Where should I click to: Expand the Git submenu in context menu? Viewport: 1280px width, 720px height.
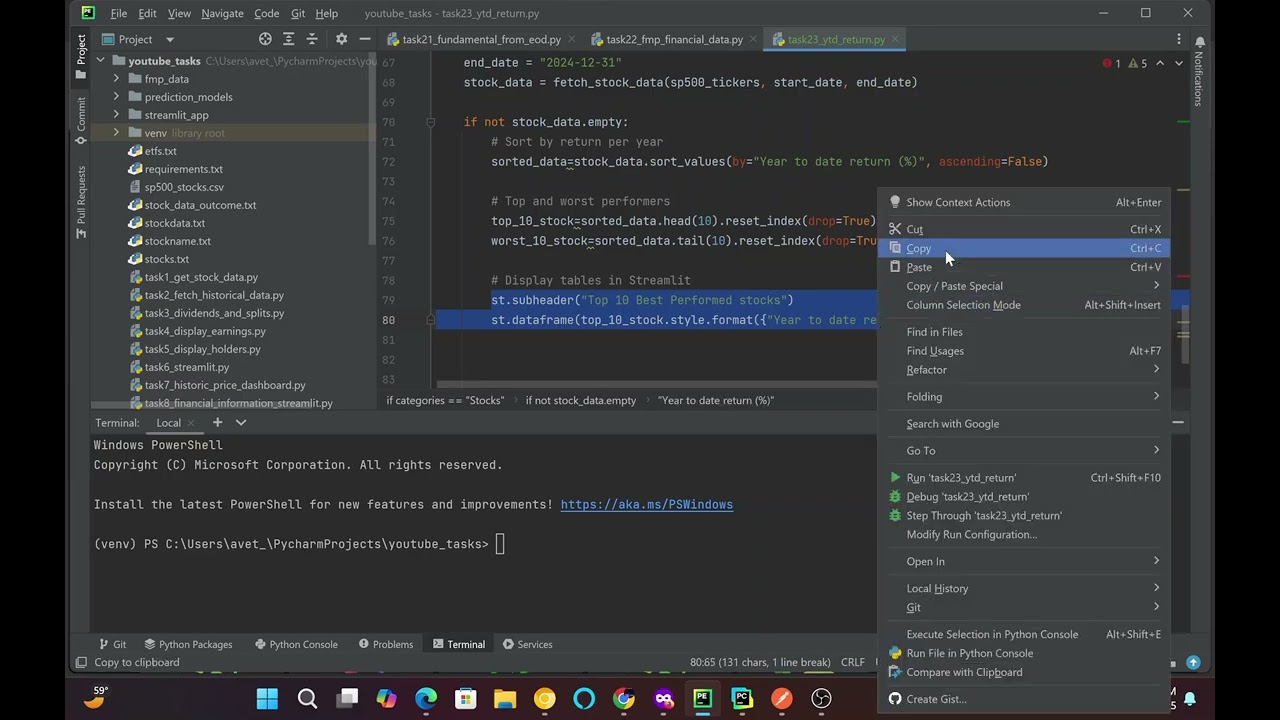click(x=1024, y=608)
